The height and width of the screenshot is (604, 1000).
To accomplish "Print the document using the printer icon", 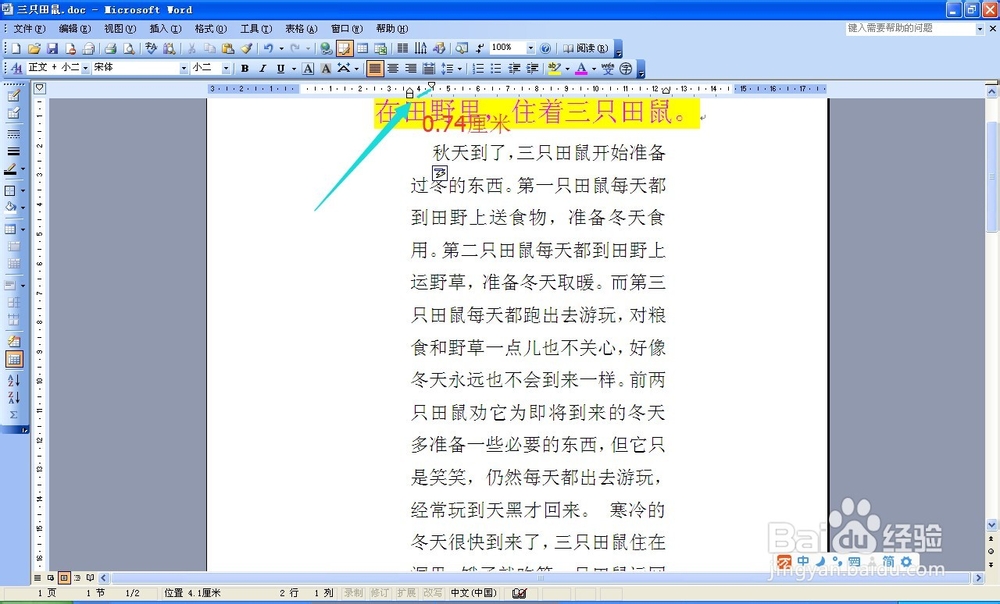I will [x=110, y=48].
